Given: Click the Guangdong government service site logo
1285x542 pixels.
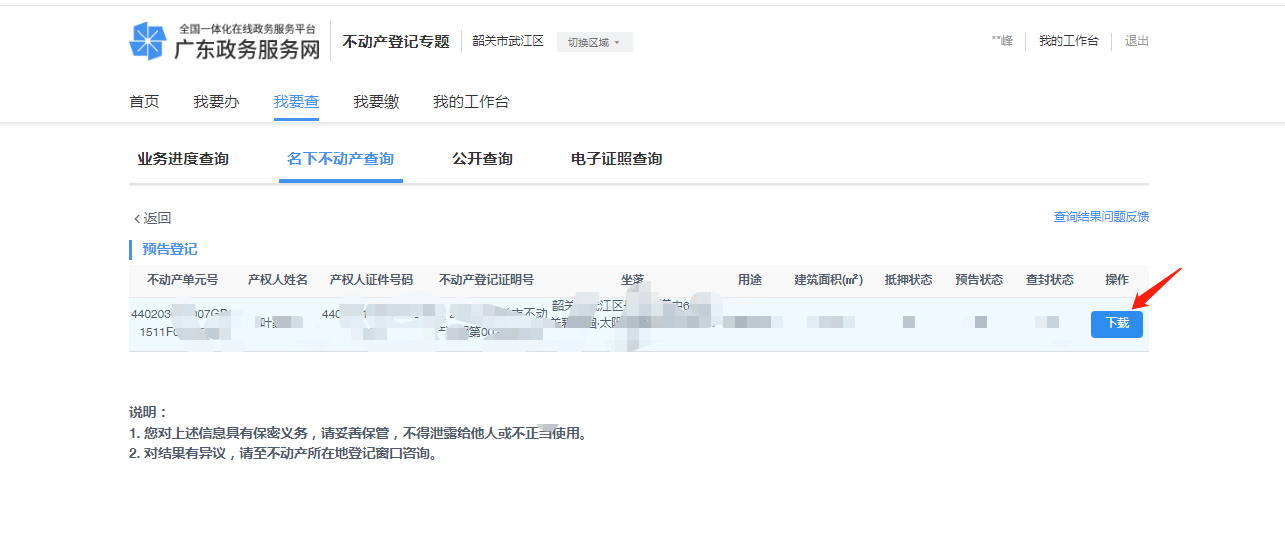Looking at the screenshot, I should point(225,42).
